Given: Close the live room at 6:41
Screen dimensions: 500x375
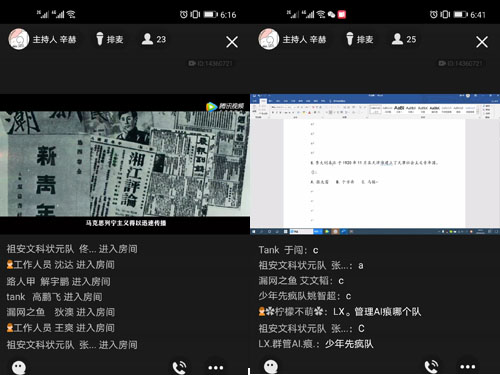Looking at the screenshot, I should coord(482,42).
